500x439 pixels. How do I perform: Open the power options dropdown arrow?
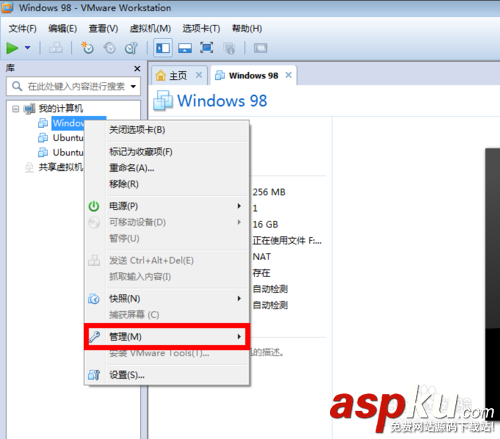[x=28, y=48]
